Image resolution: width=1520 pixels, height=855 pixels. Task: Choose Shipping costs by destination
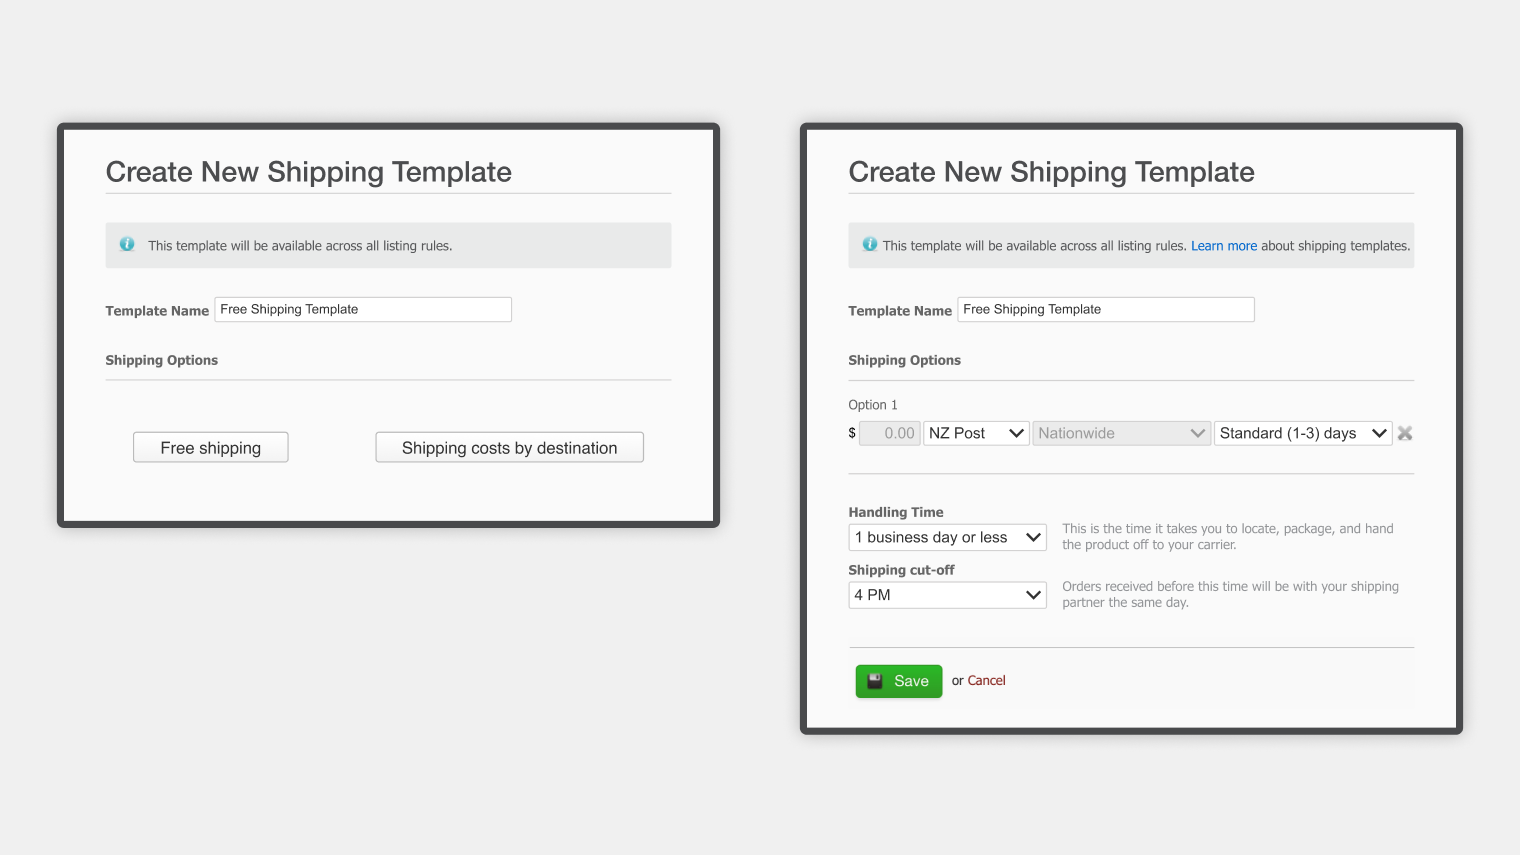tap(510, 447)
